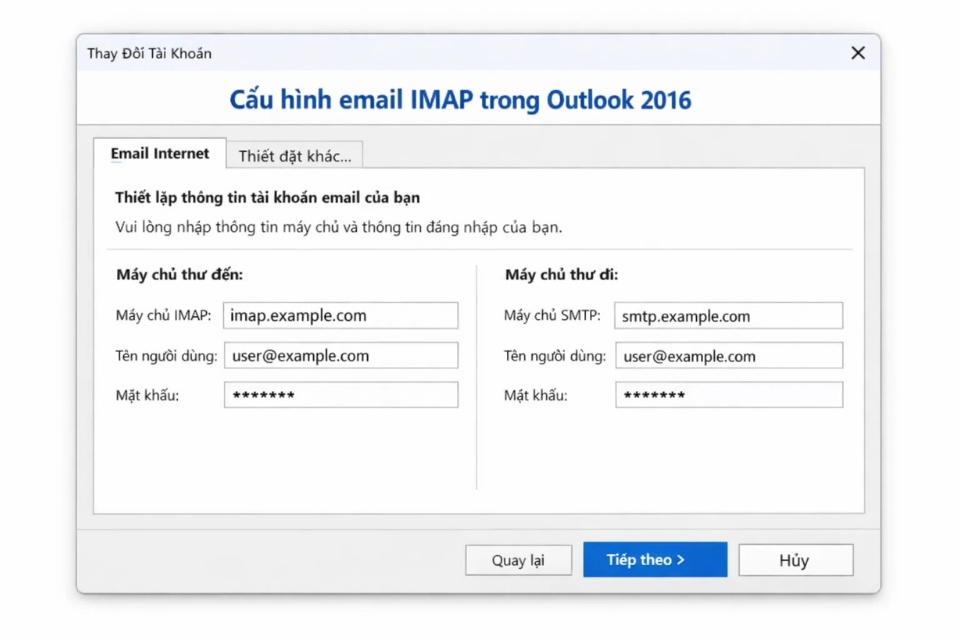Image resolution: width=960 pixels, height=640 pixels.
Task: Click the "Máy chủ thư đến:" section header
Action: pyautogui.click(x=178, y=274)
